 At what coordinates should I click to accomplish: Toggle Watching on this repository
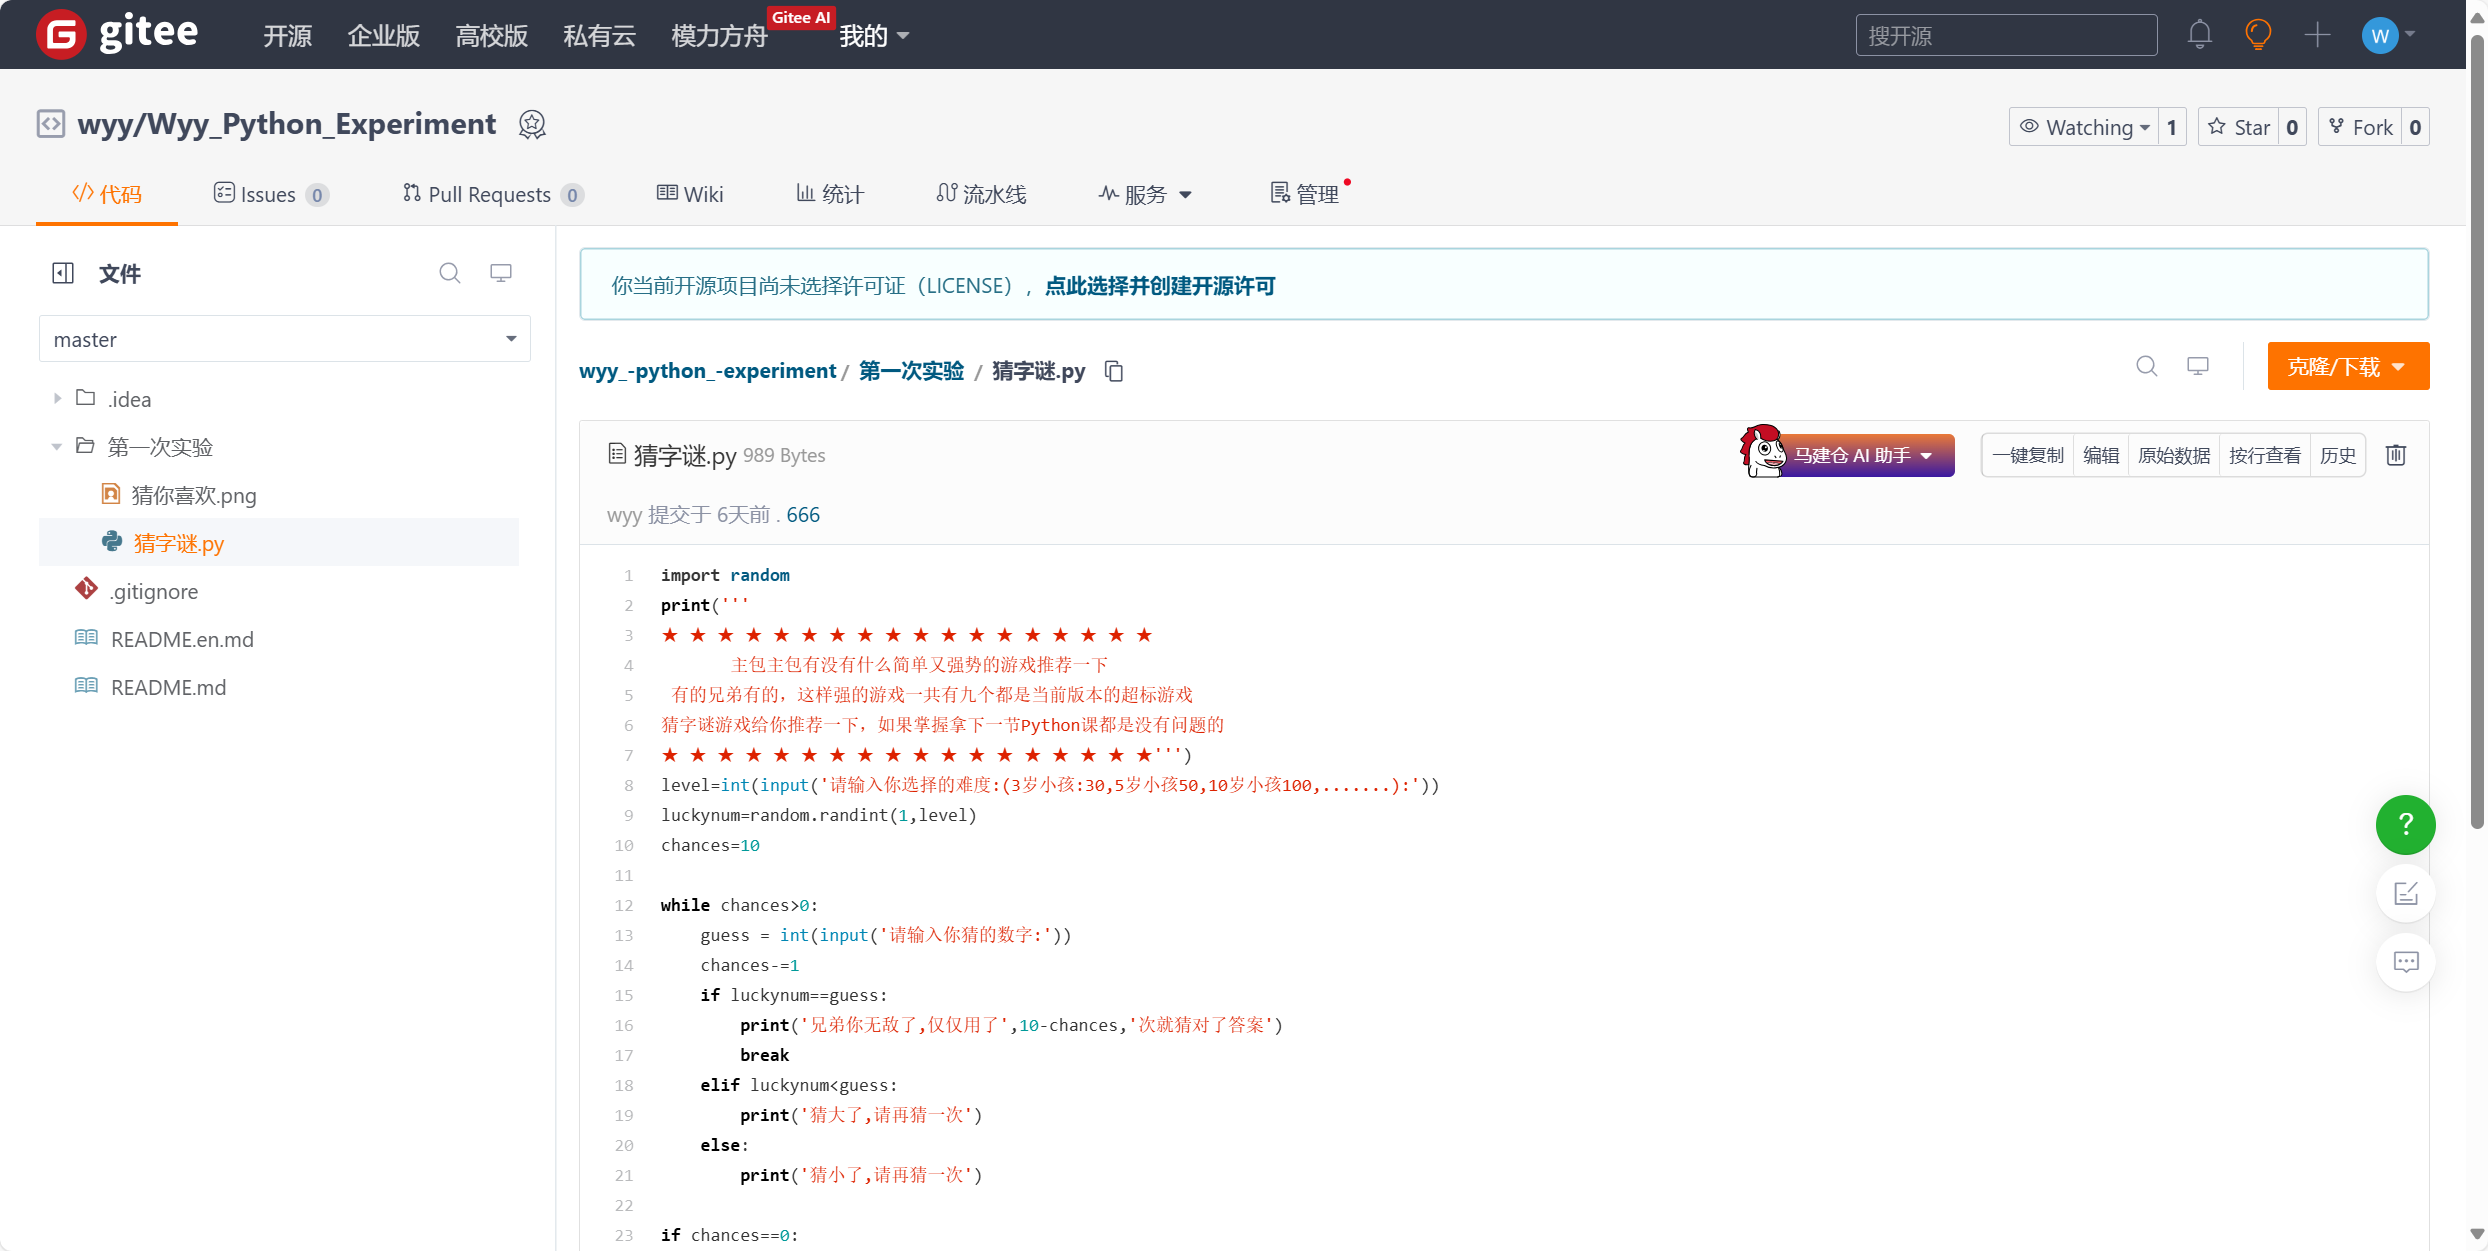(x=2083, y=128)
